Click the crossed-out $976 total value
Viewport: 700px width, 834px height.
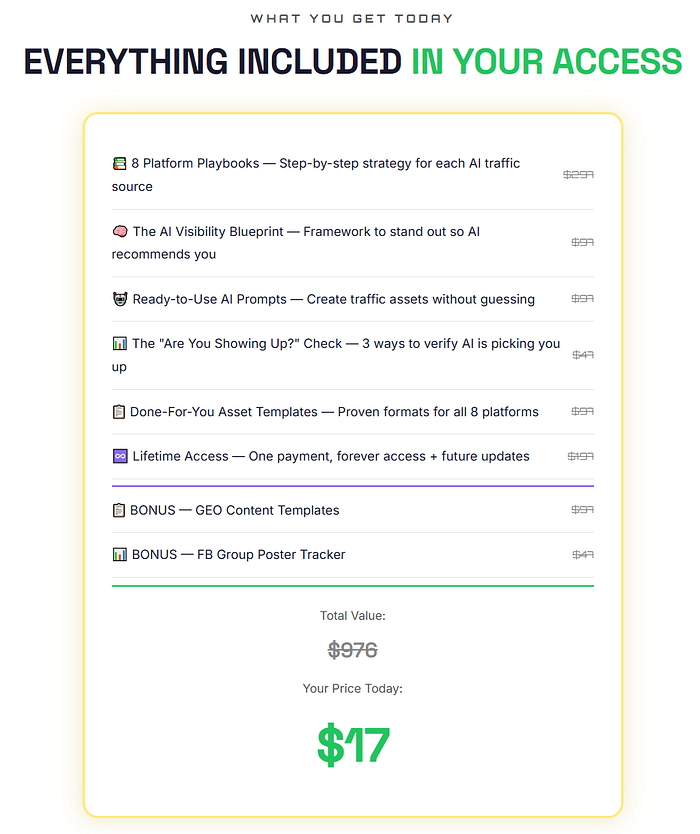click(x=352, y=650)
